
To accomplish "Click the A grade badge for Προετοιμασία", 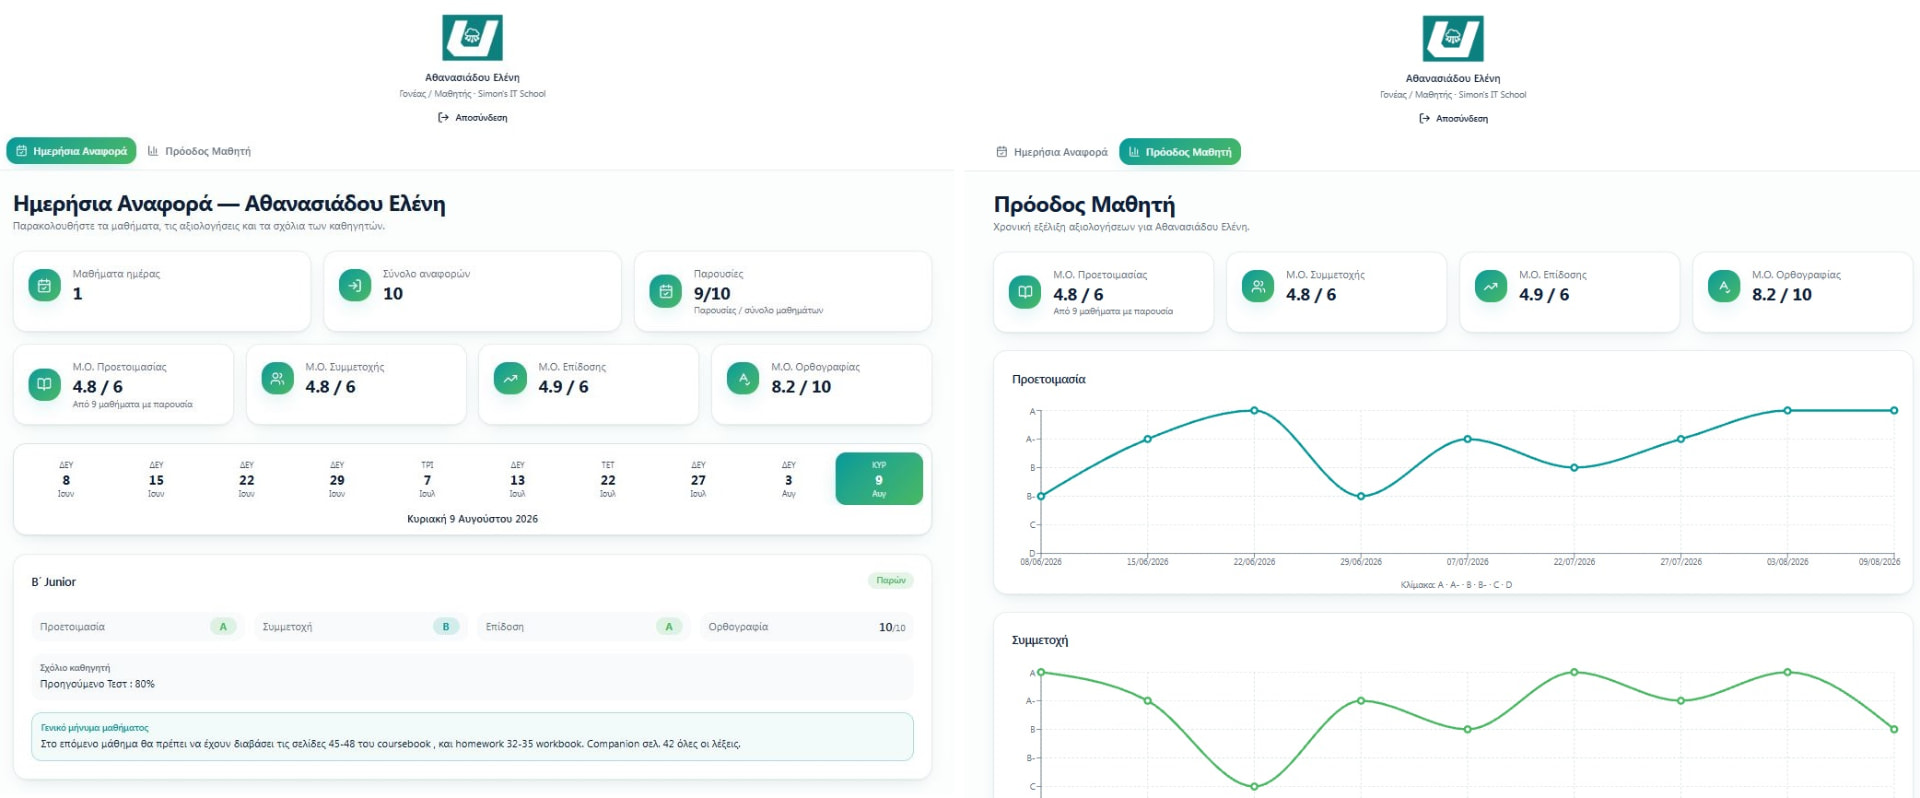I will [223, 627].
